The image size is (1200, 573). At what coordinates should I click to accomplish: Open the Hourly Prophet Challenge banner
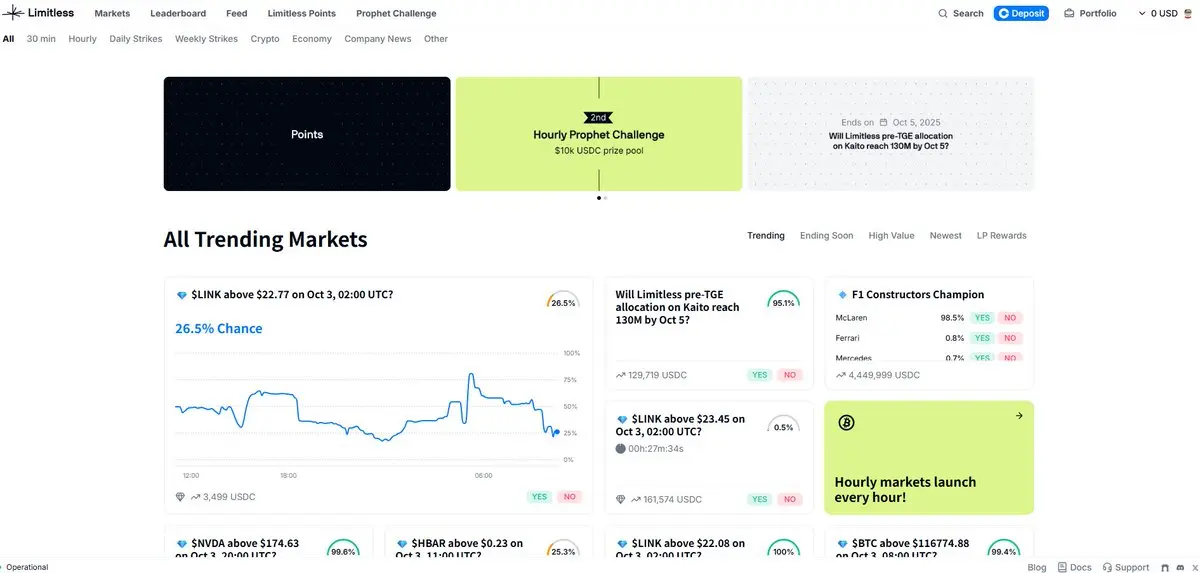click(598, 134)
